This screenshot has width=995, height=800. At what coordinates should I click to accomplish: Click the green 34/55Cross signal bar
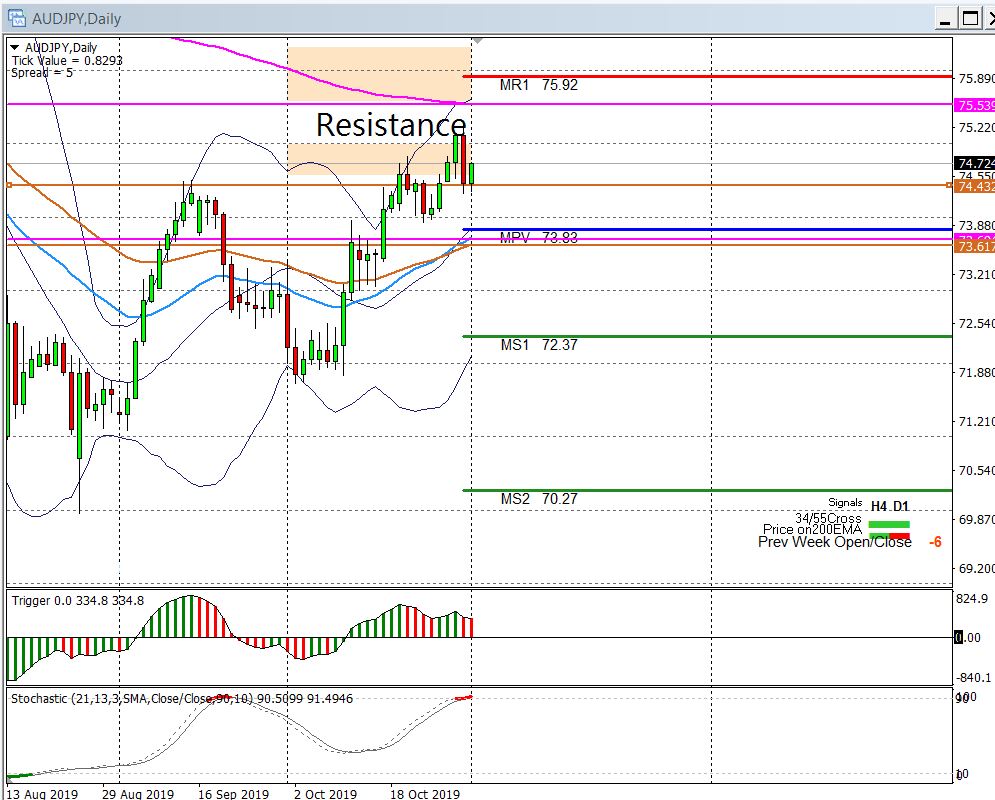coord(889,523)
